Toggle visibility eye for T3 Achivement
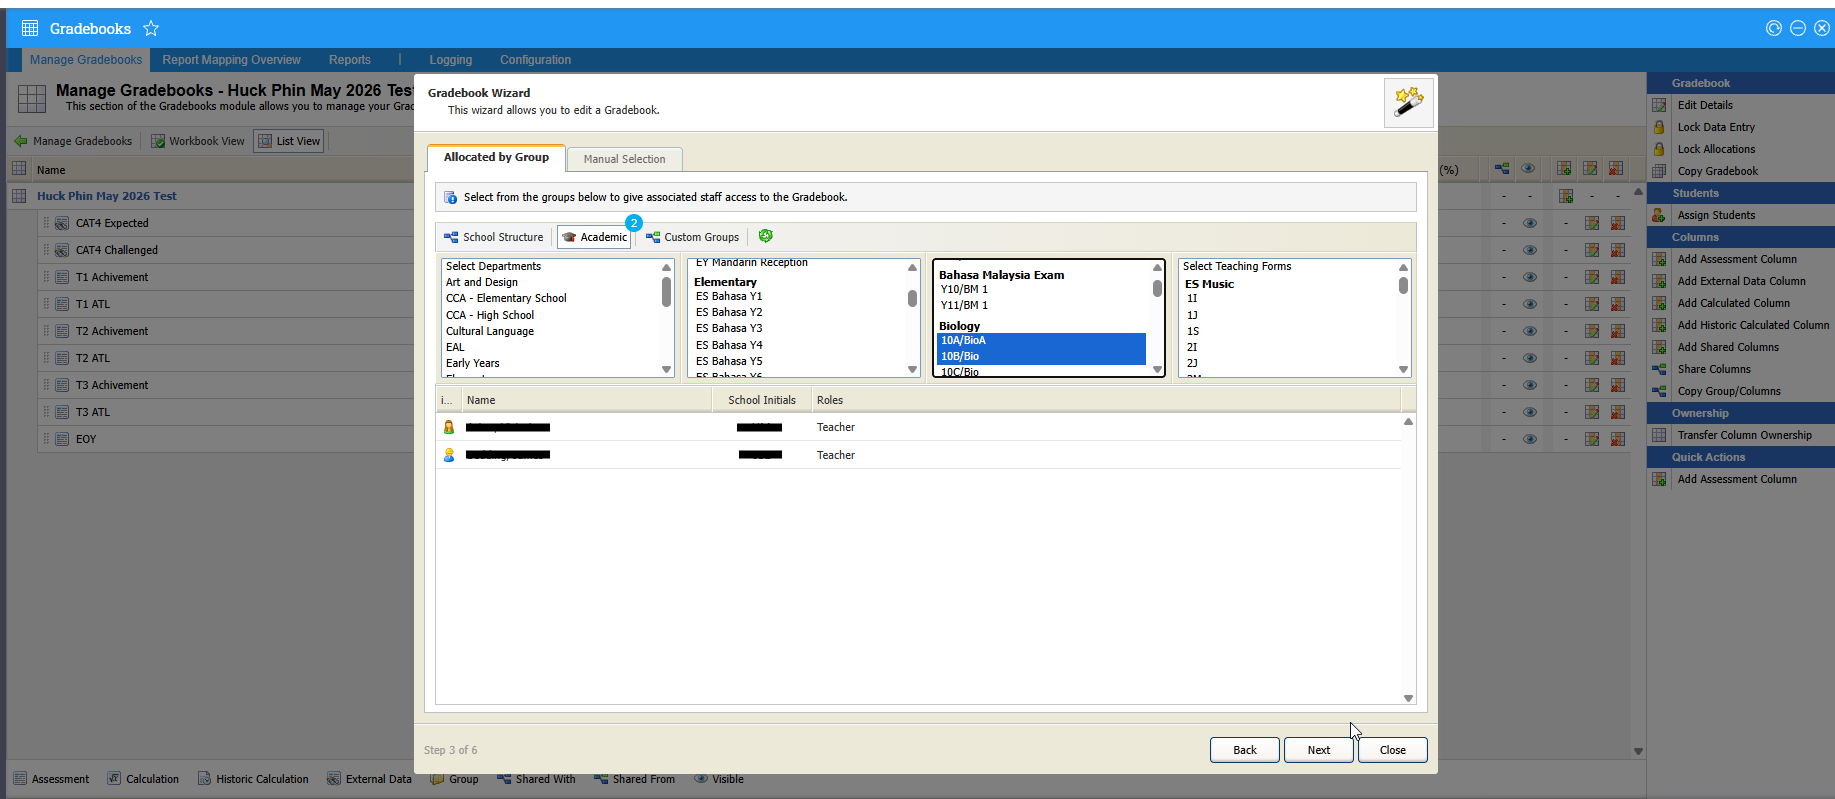The image size is (1835, 799). 1530,385
